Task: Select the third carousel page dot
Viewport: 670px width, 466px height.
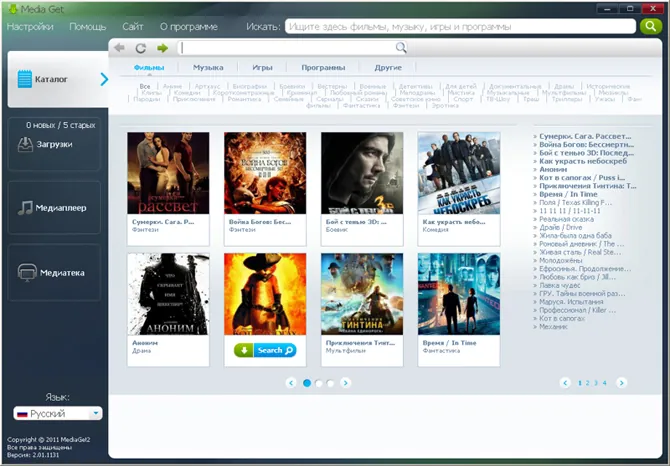Action: [330, 383]
